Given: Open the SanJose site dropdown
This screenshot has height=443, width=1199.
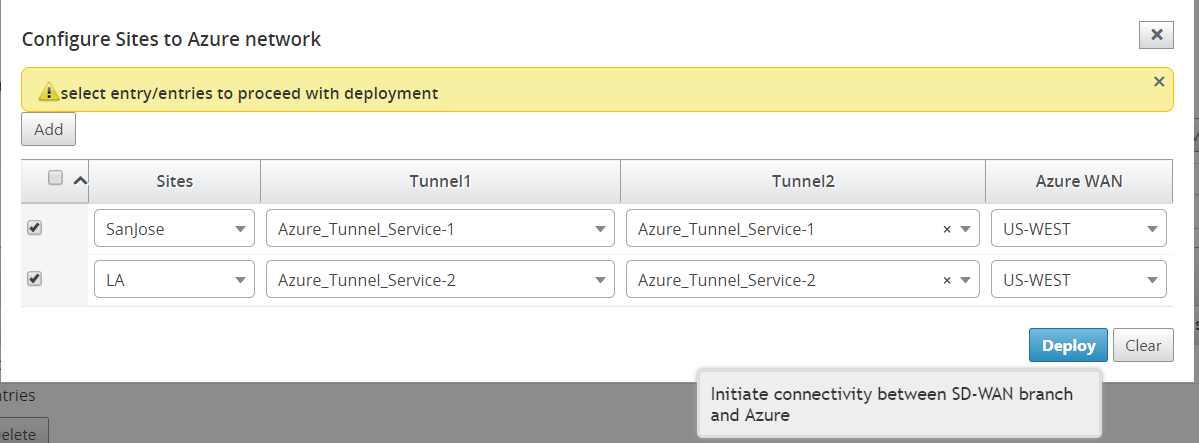Looking at the screenshot, I should (174, 228).
